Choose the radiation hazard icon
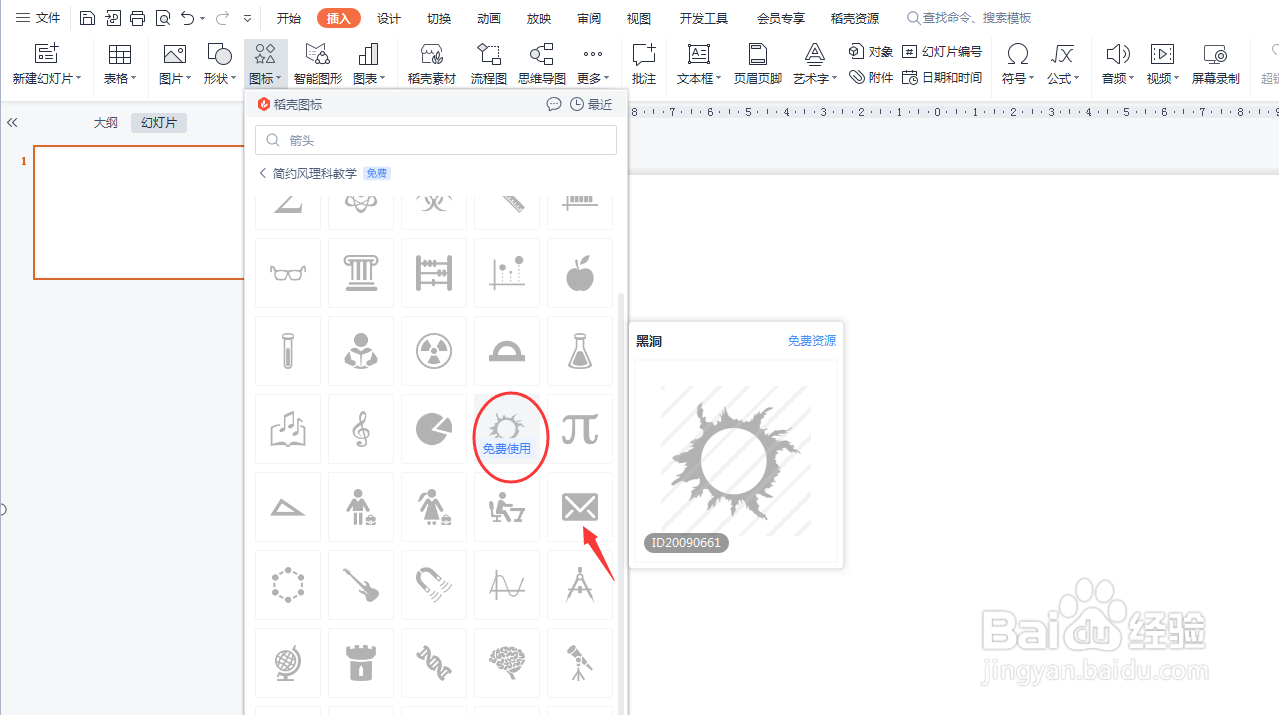The width and height of the screenshot is (1279, 715). tap(434, 351)
